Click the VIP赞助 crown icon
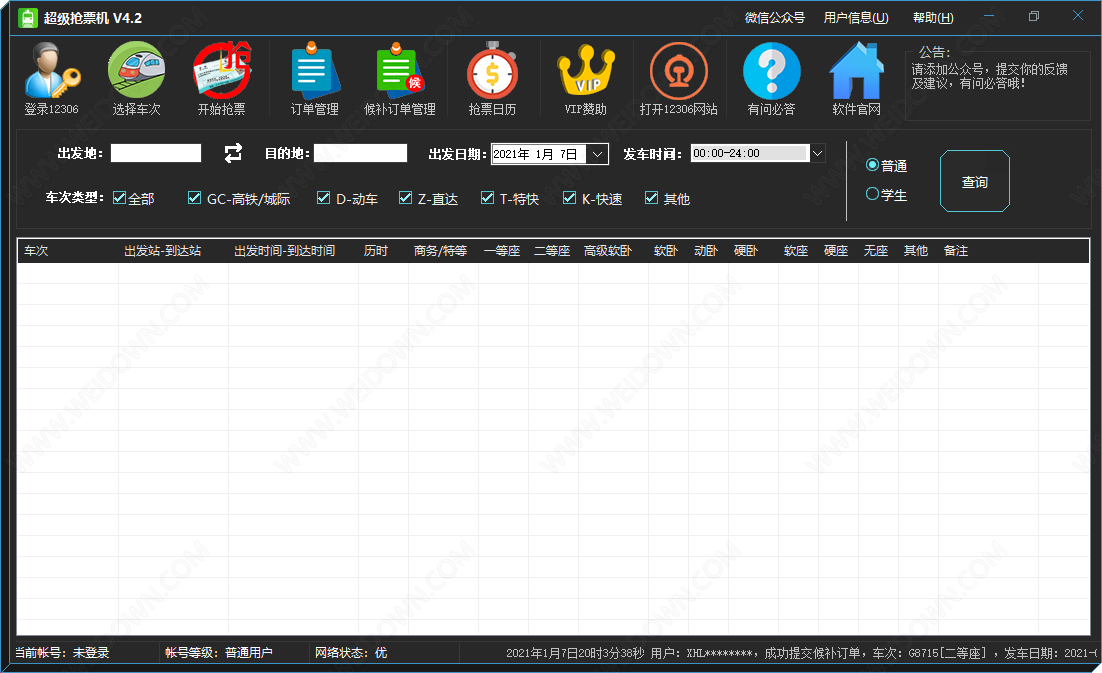Viewport: 1102px width, 673px height. point(585,79)
